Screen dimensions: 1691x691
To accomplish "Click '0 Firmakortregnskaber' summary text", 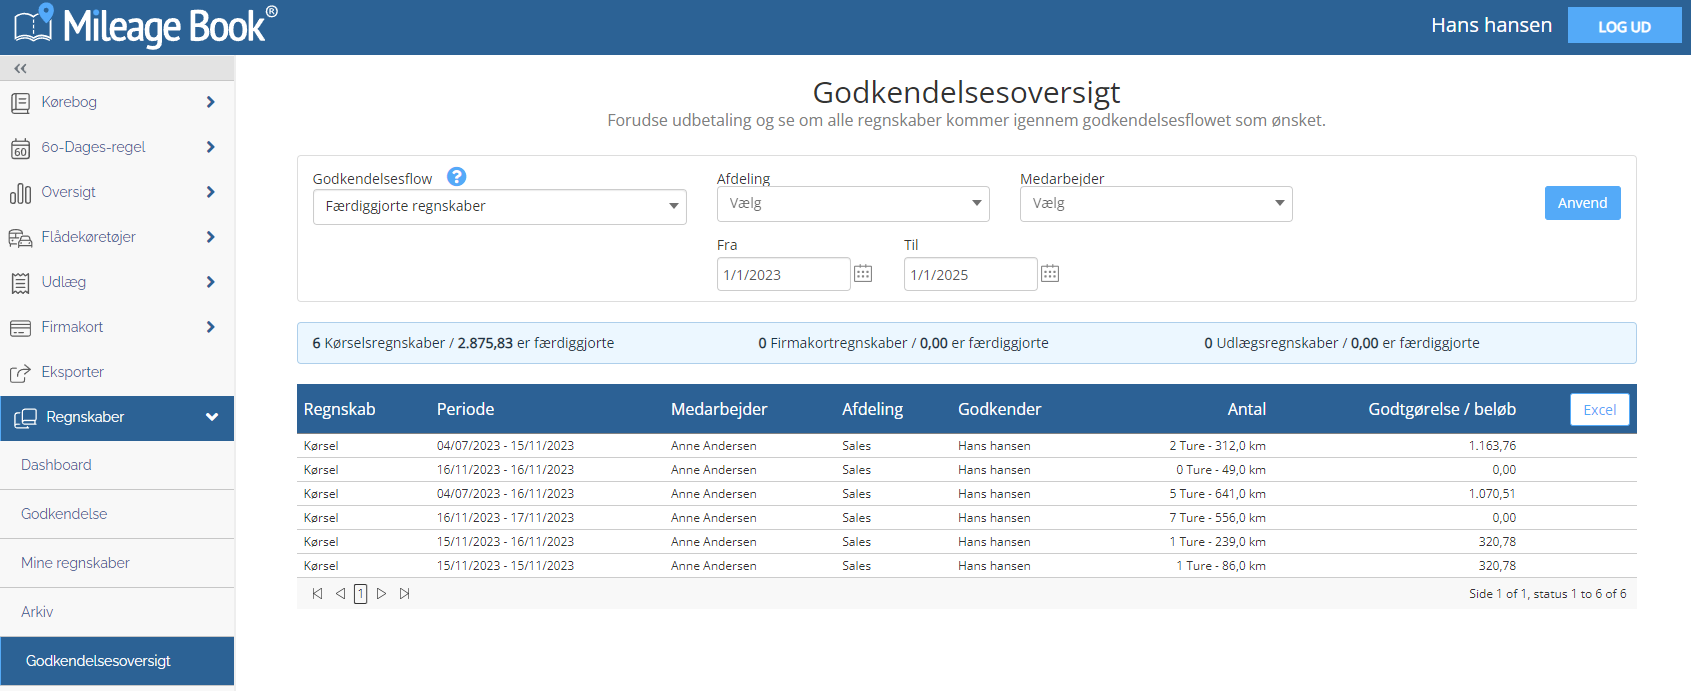I will (x=833, y=343).
